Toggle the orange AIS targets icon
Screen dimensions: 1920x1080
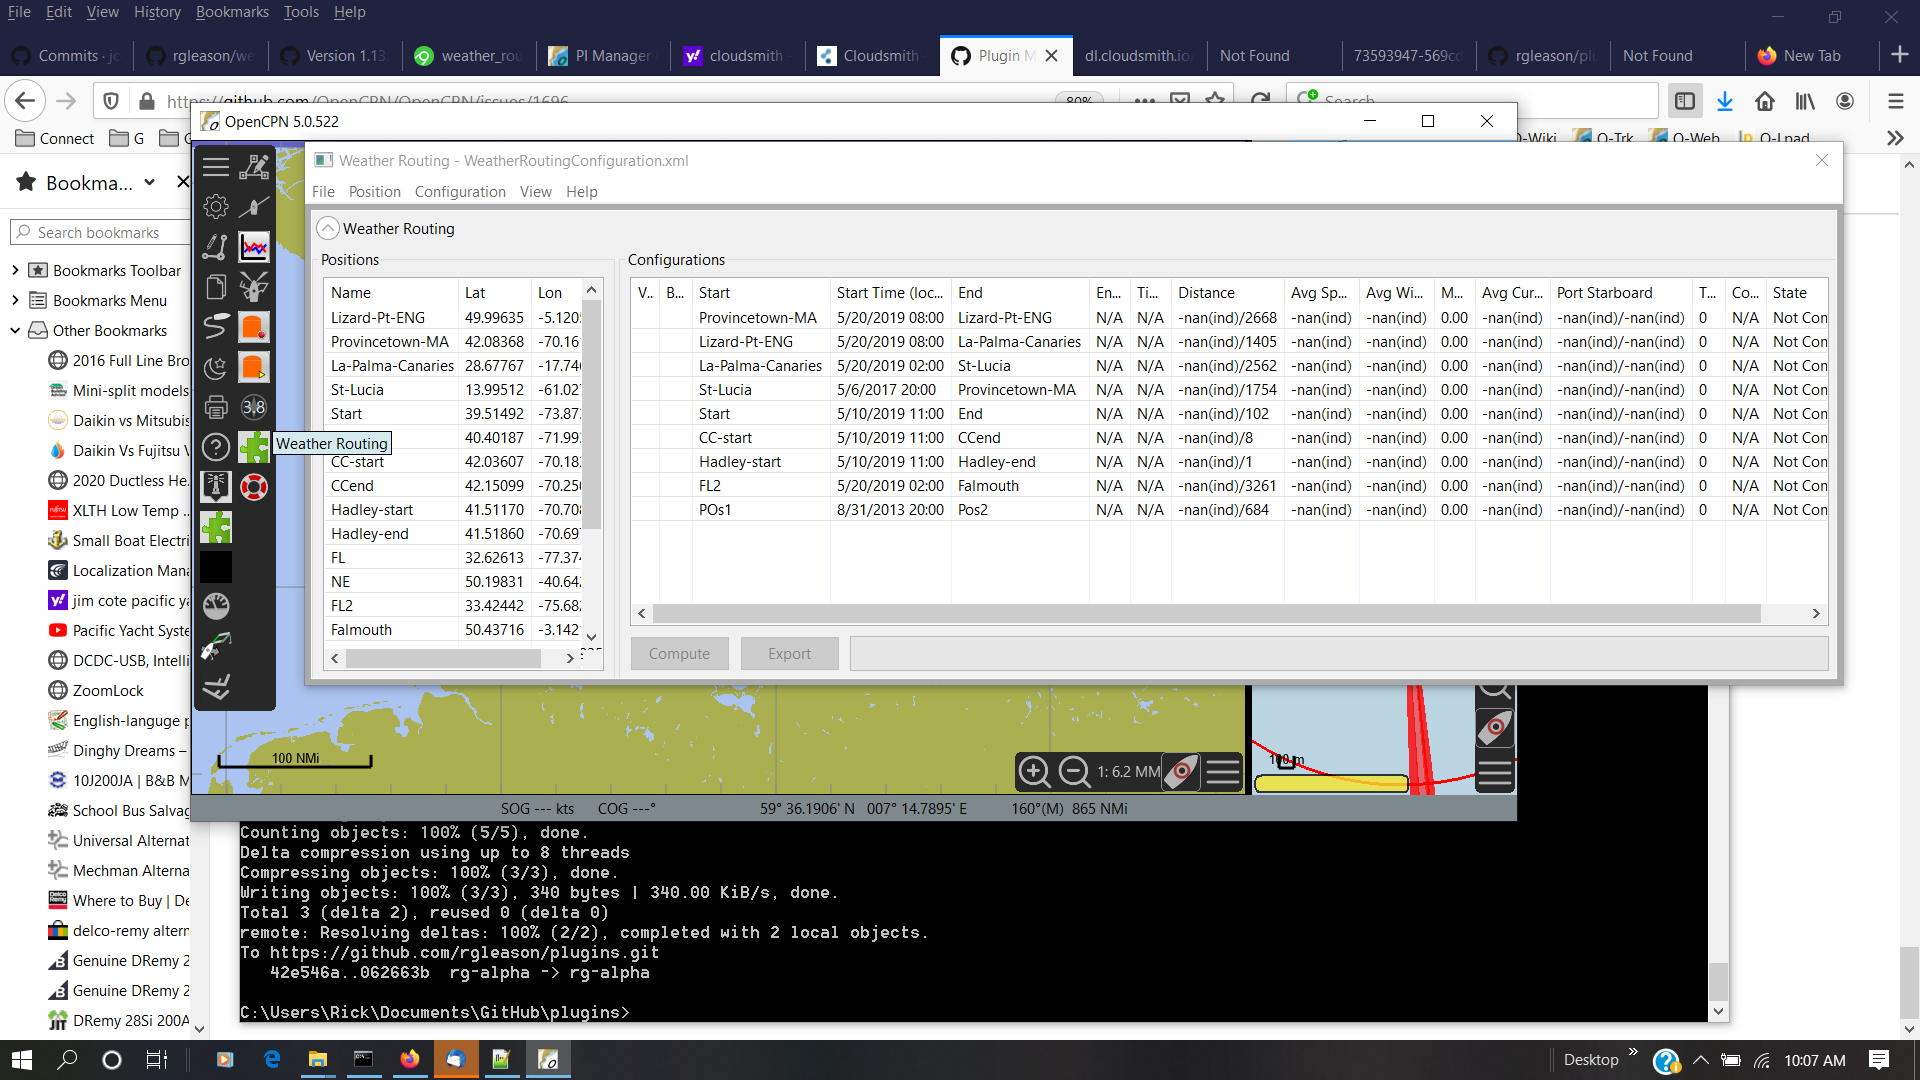point(253,325)
